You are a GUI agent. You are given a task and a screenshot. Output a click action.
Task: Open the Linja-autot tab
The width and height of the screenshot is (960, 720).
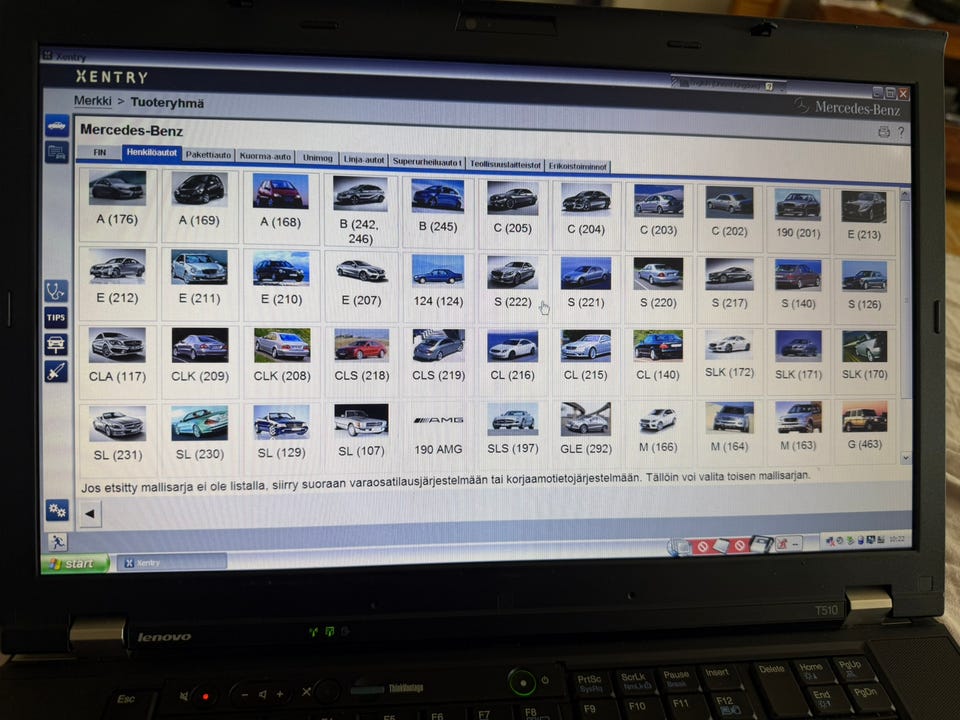coord(364,160)
